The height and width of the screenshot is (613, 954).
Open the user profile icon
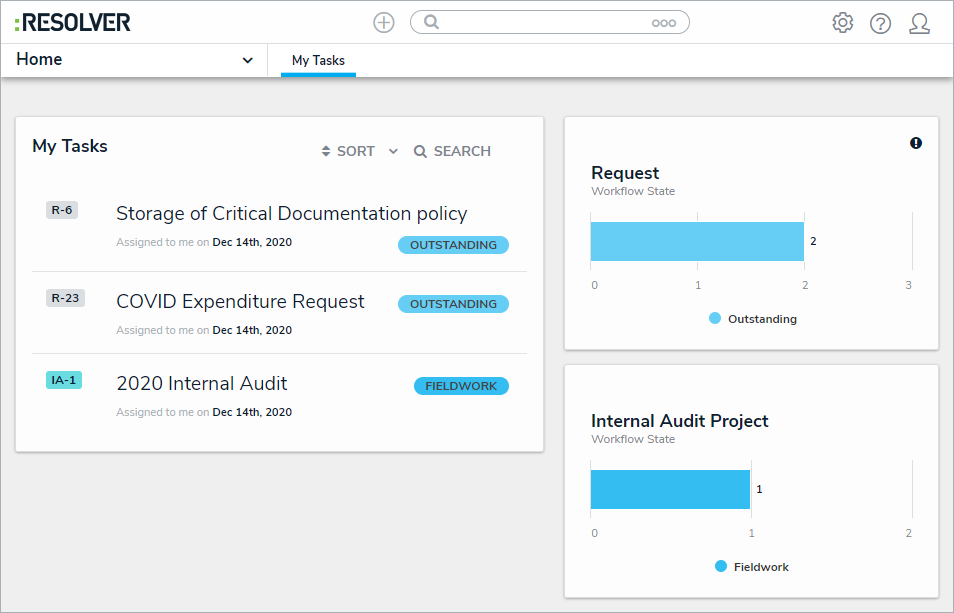919,23
